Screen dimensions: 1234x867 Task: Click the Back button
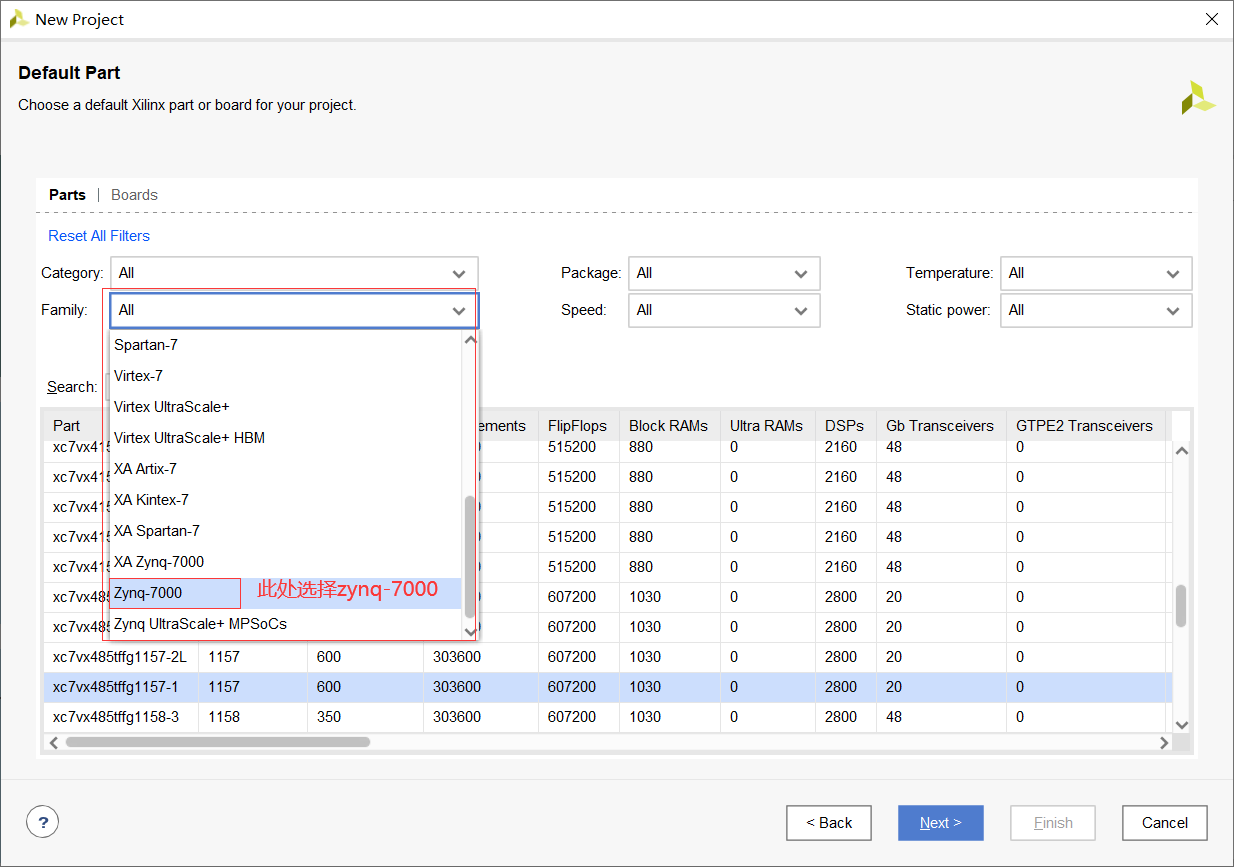[829, 823]
